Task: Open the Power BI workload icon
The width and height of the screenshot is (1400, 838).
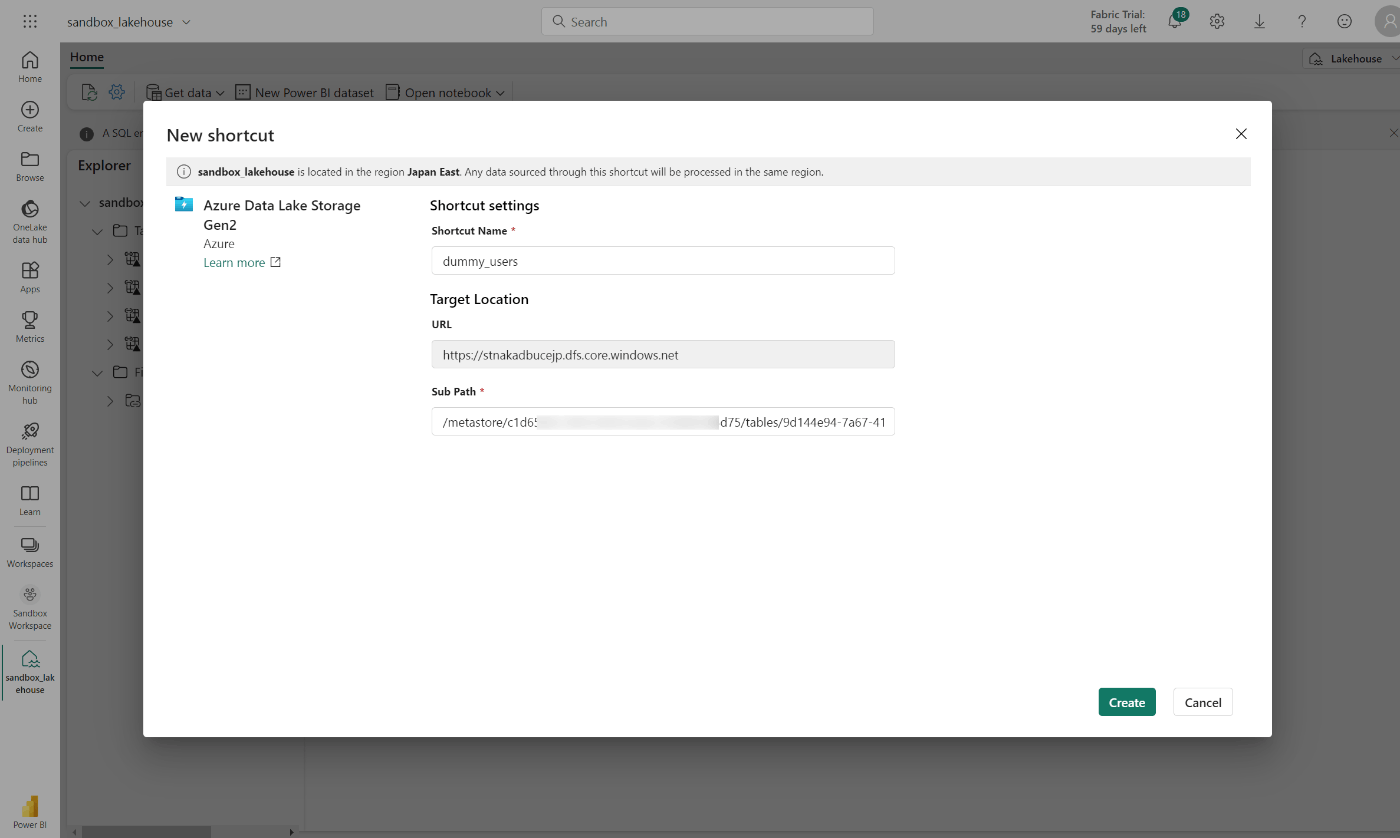Action: click(29, 805)
